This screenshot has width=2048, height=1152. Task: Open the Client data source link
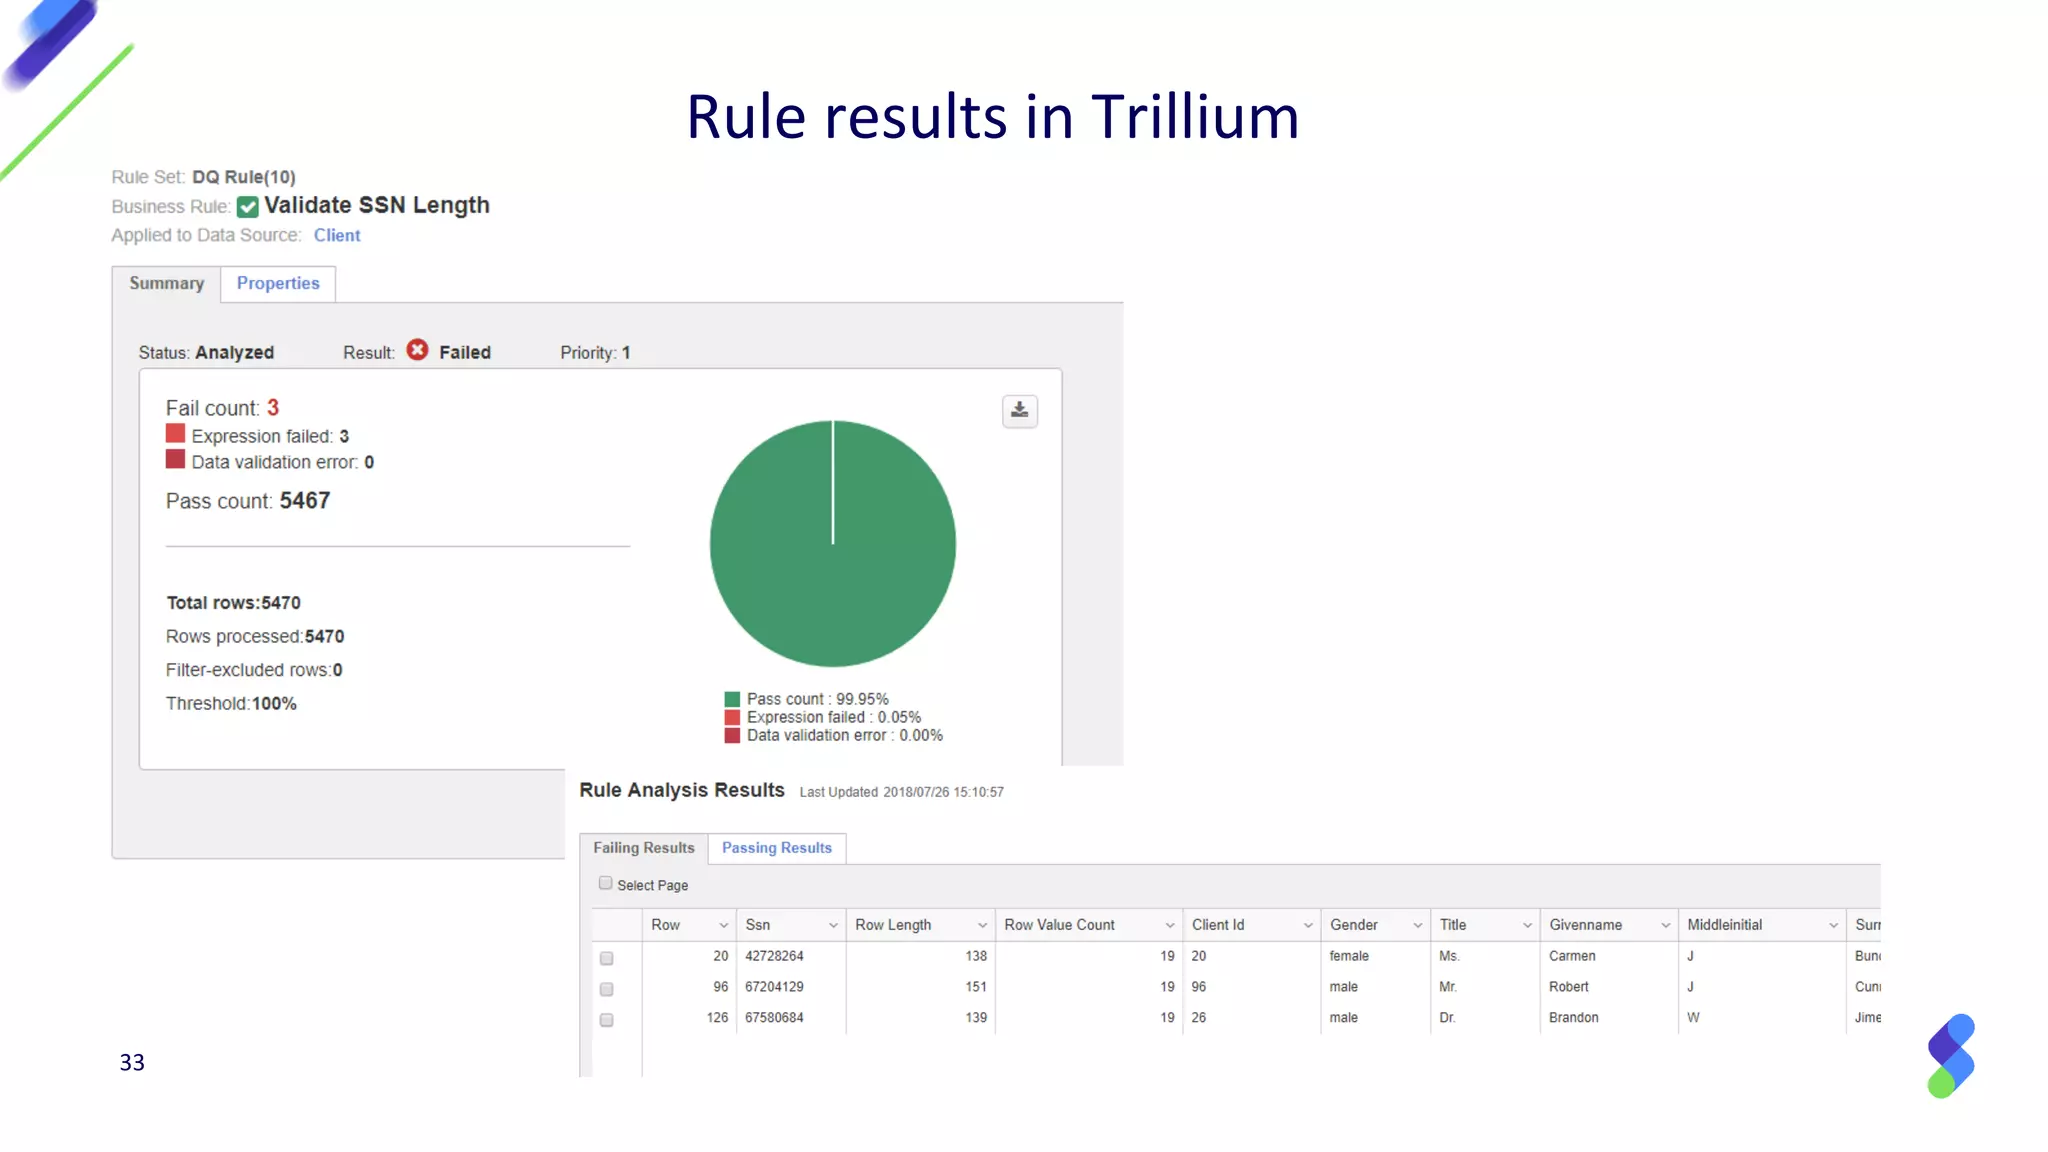tap(337, 235)
